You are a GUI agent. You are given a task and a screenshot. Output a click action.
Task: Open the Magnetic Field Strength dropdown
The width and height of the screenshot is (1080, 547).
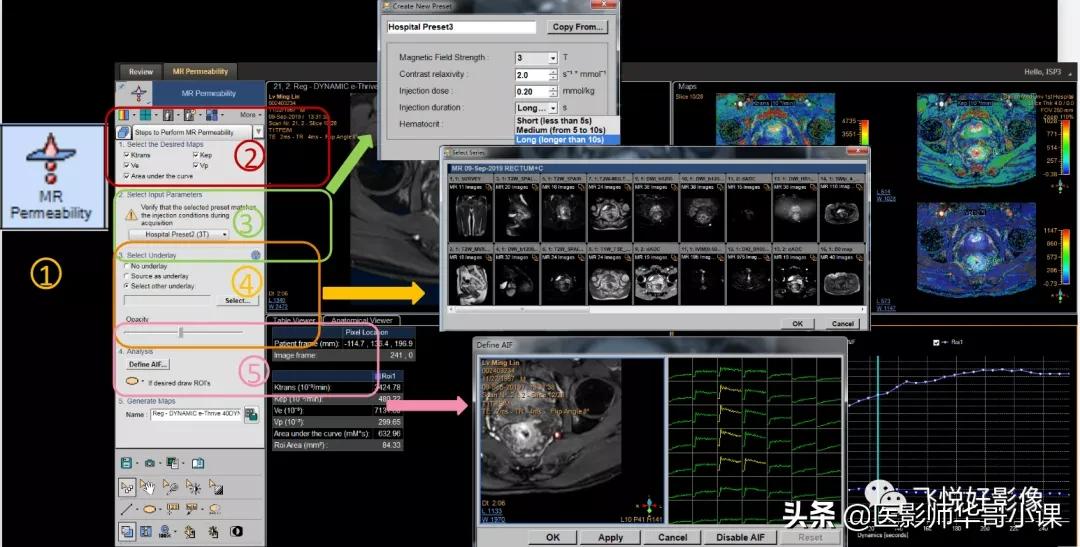point(537,58)
